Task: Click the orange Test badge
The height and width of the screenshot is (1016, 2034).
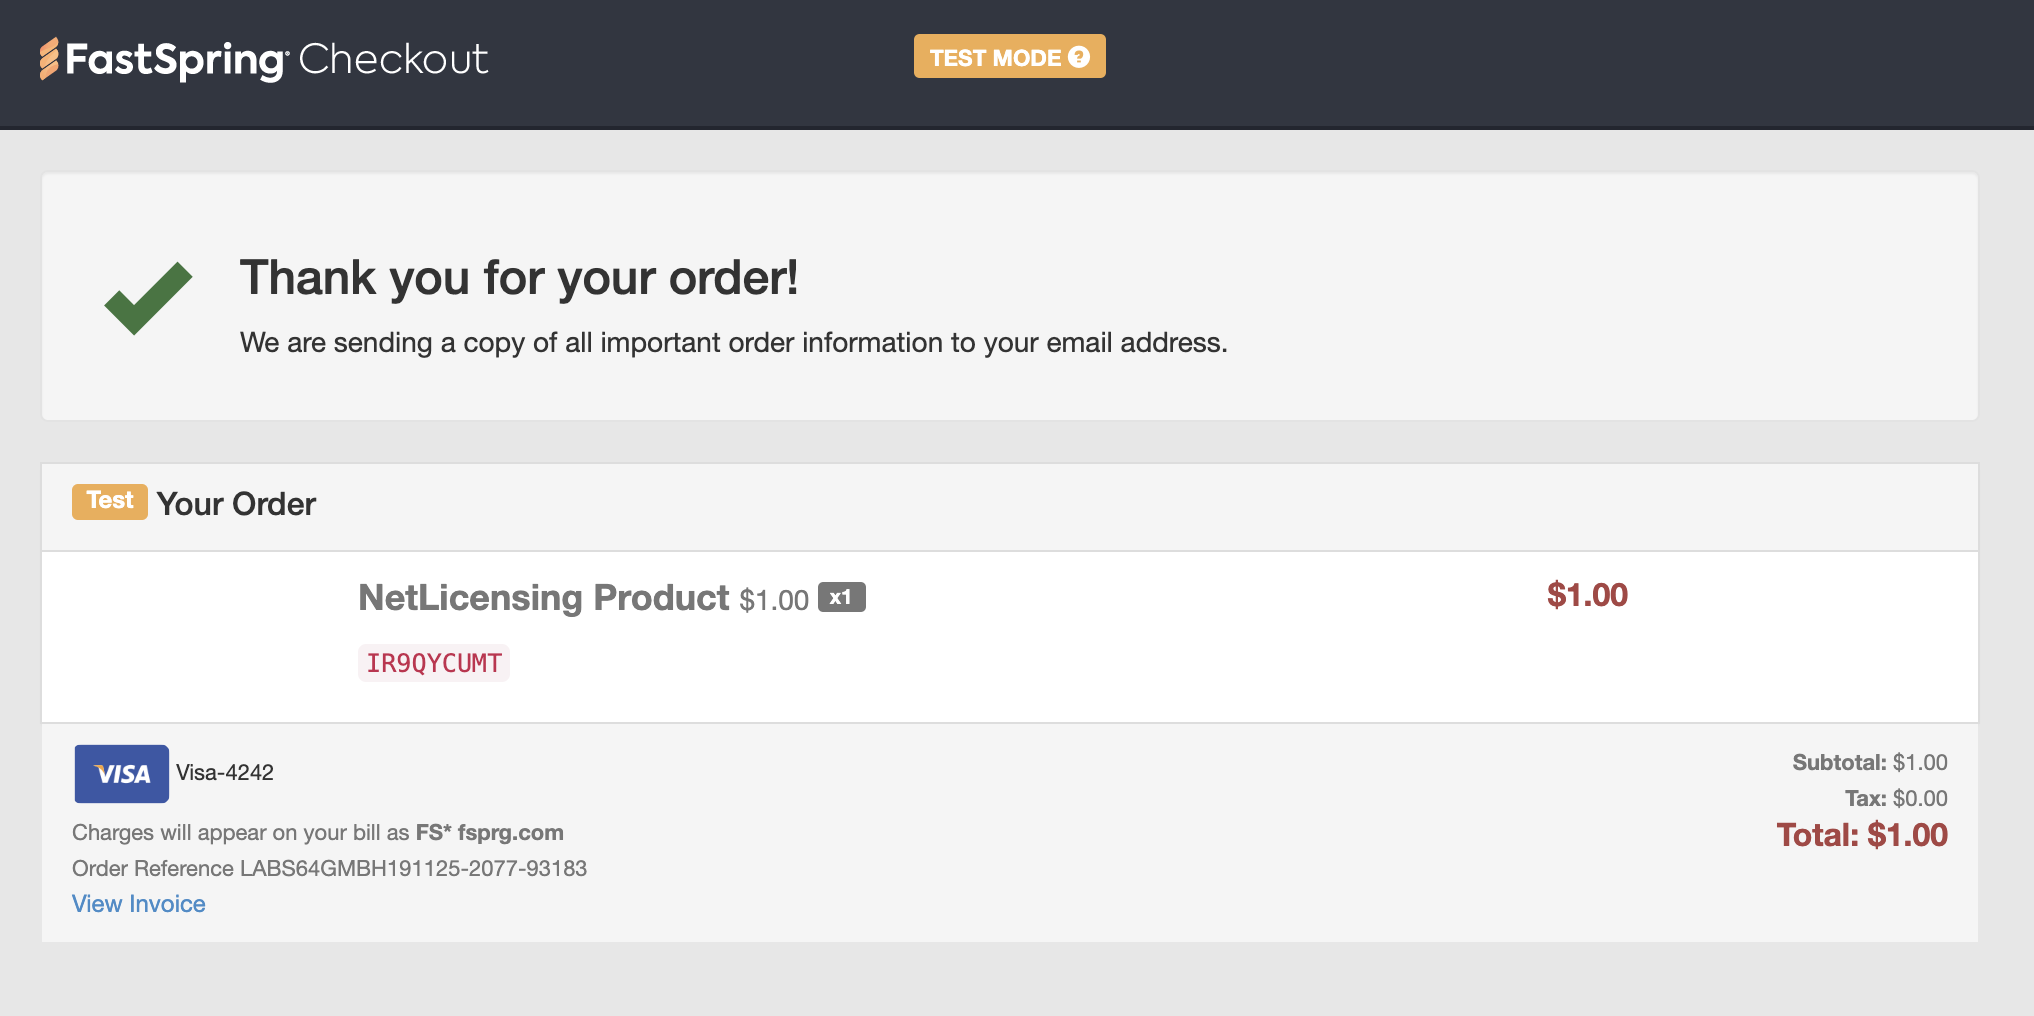Action: 110,501
